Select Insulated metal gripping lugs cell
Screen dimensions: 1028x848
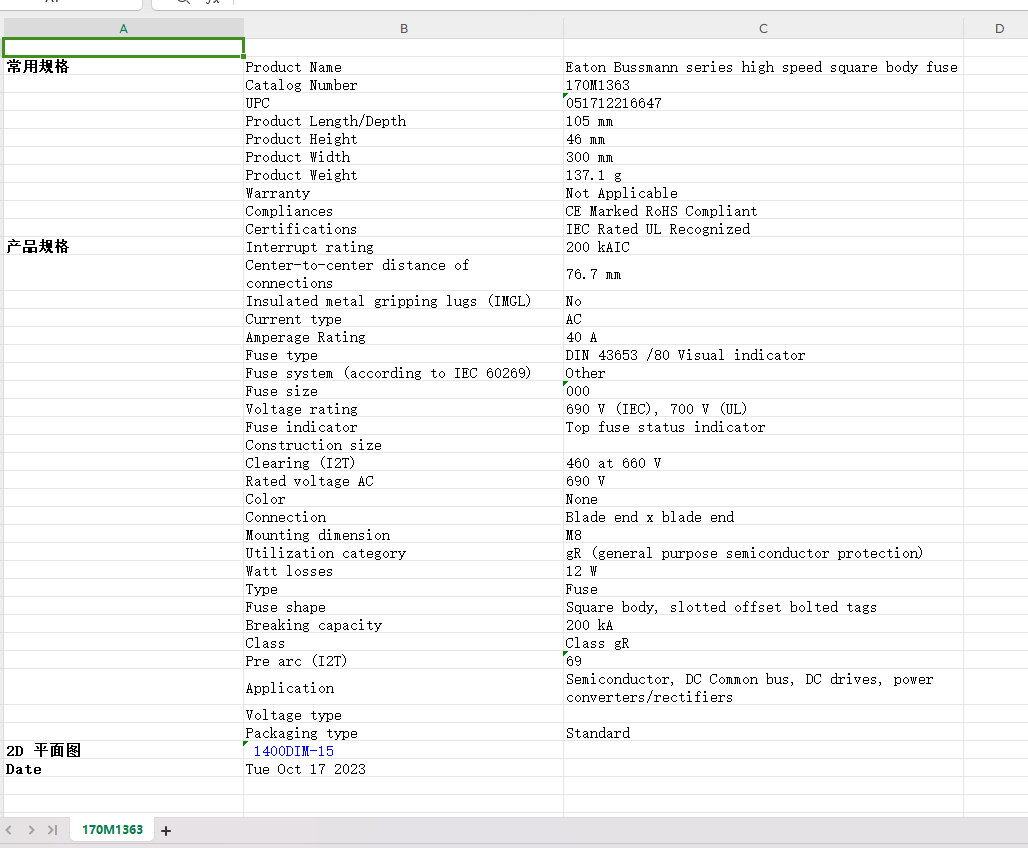point(403,300)
